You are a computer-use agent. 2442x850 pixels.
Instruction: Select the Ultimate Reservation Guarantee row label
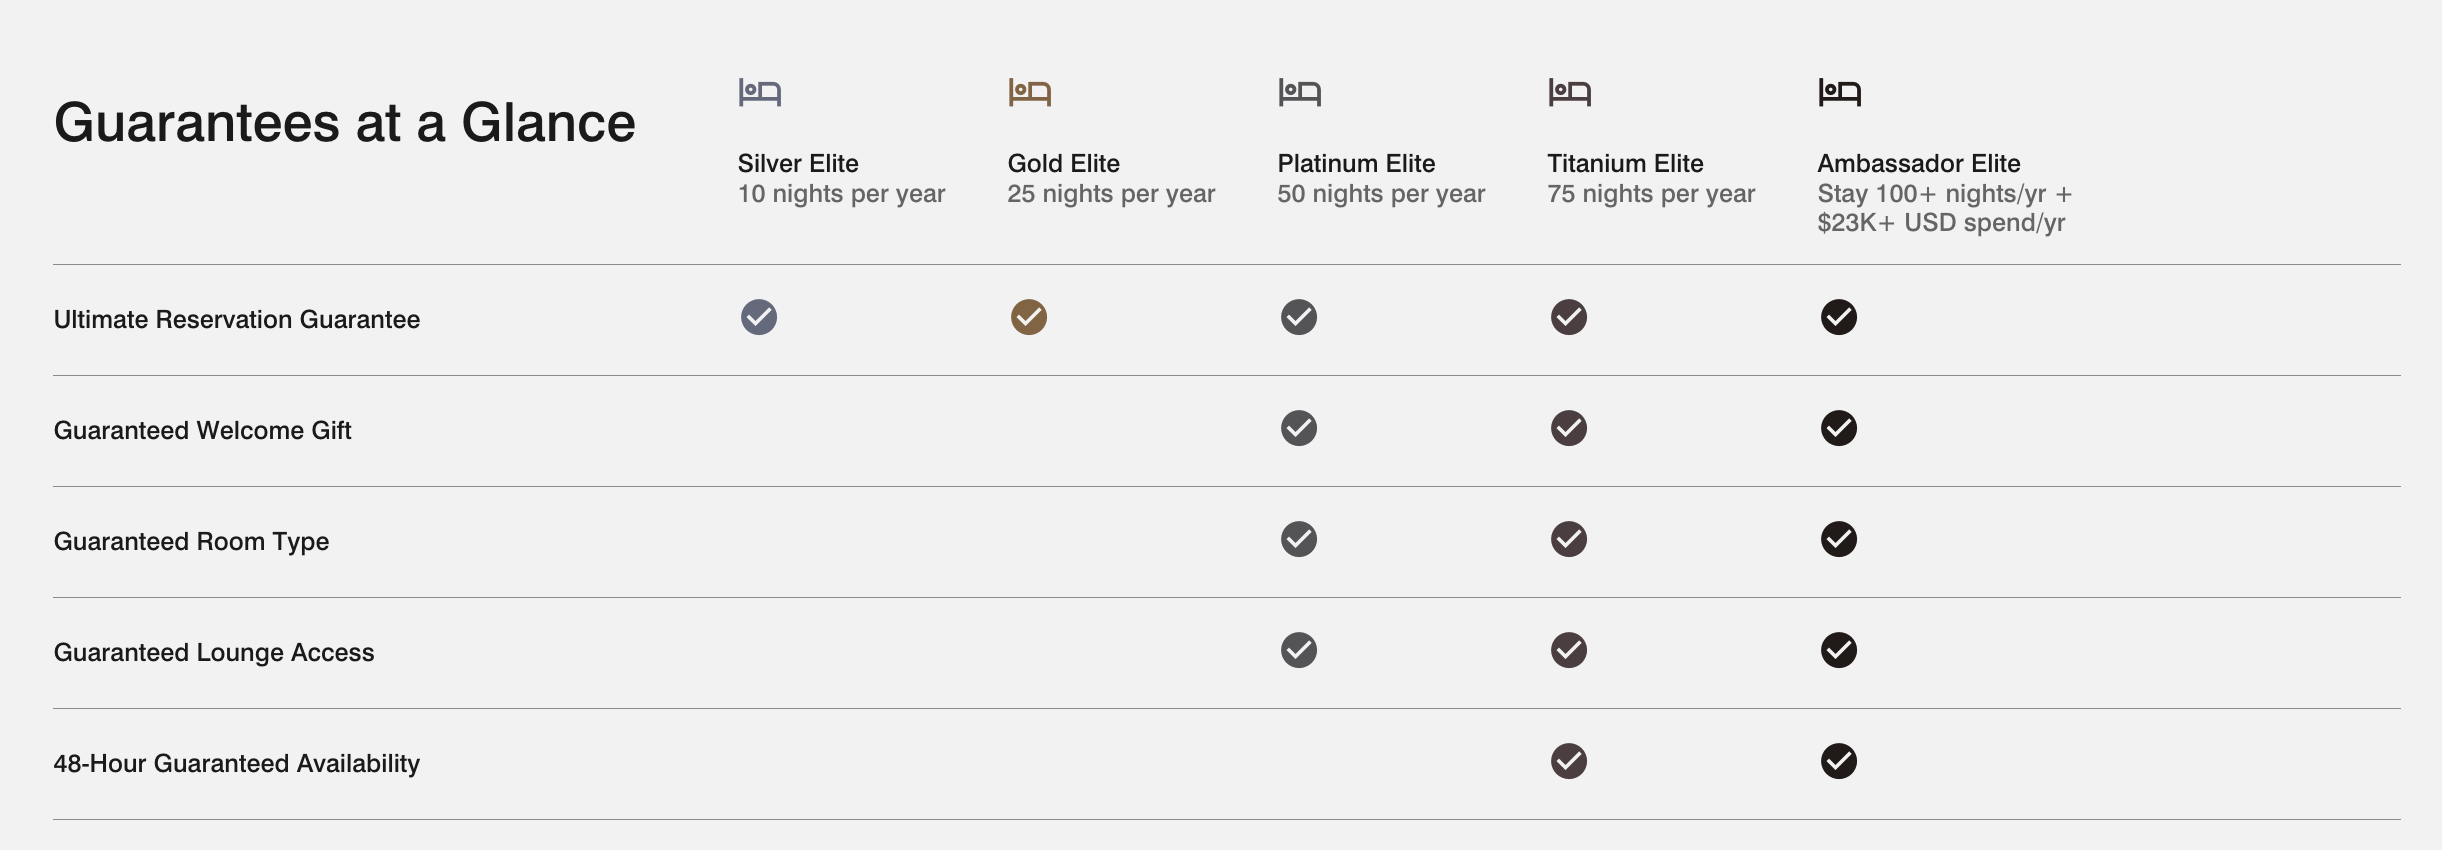tap(237, 320)
